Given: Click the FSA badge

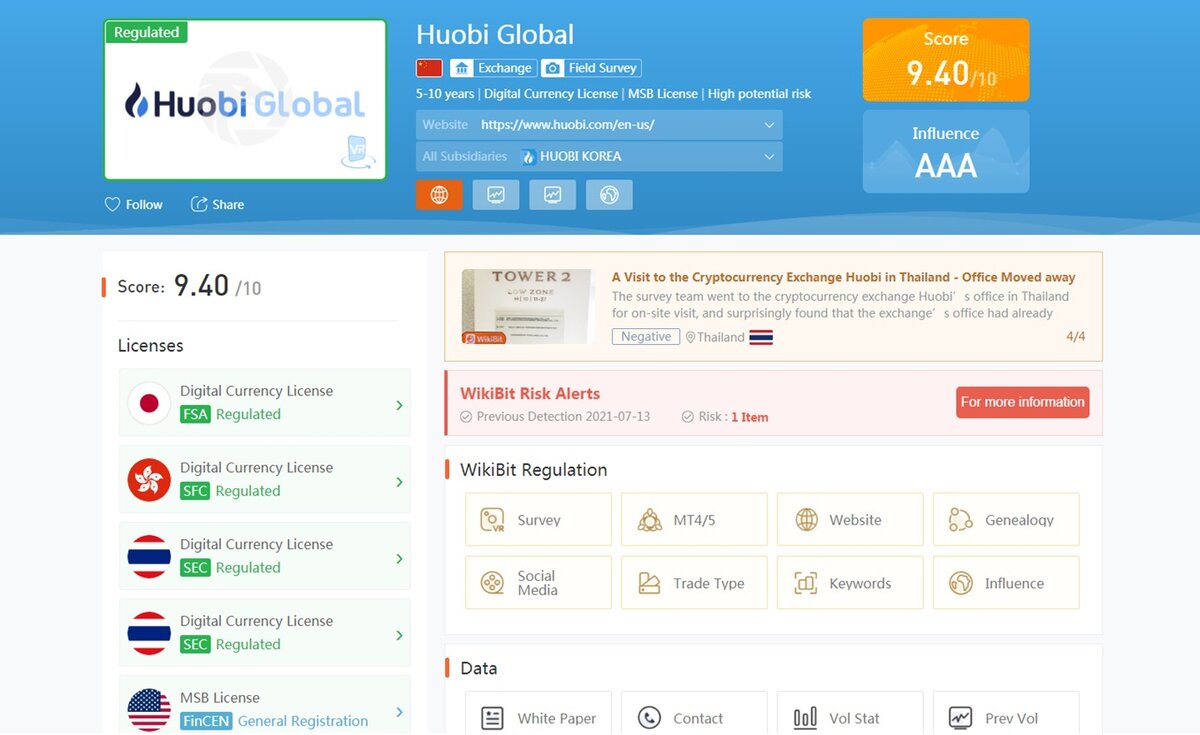Looking at the screenshot, I should pyautogui.click(x=195, y=414).
